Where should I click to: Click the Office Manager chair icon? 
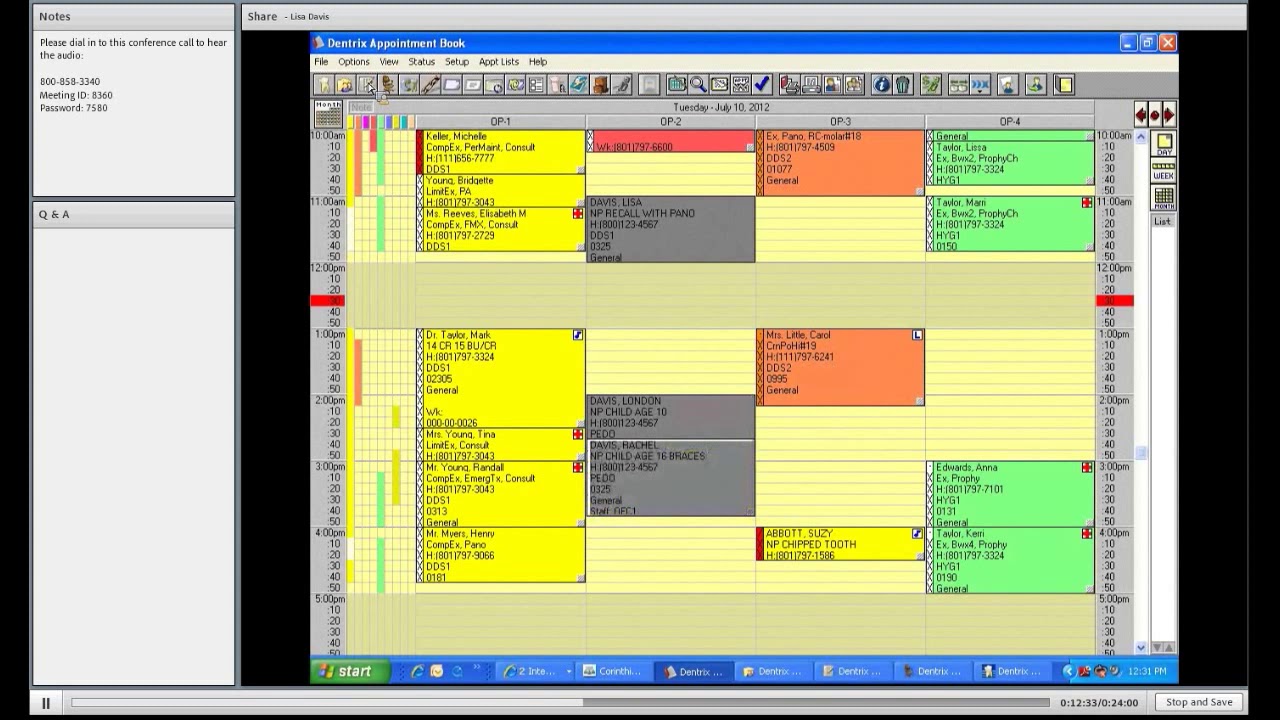coord(388,85)
